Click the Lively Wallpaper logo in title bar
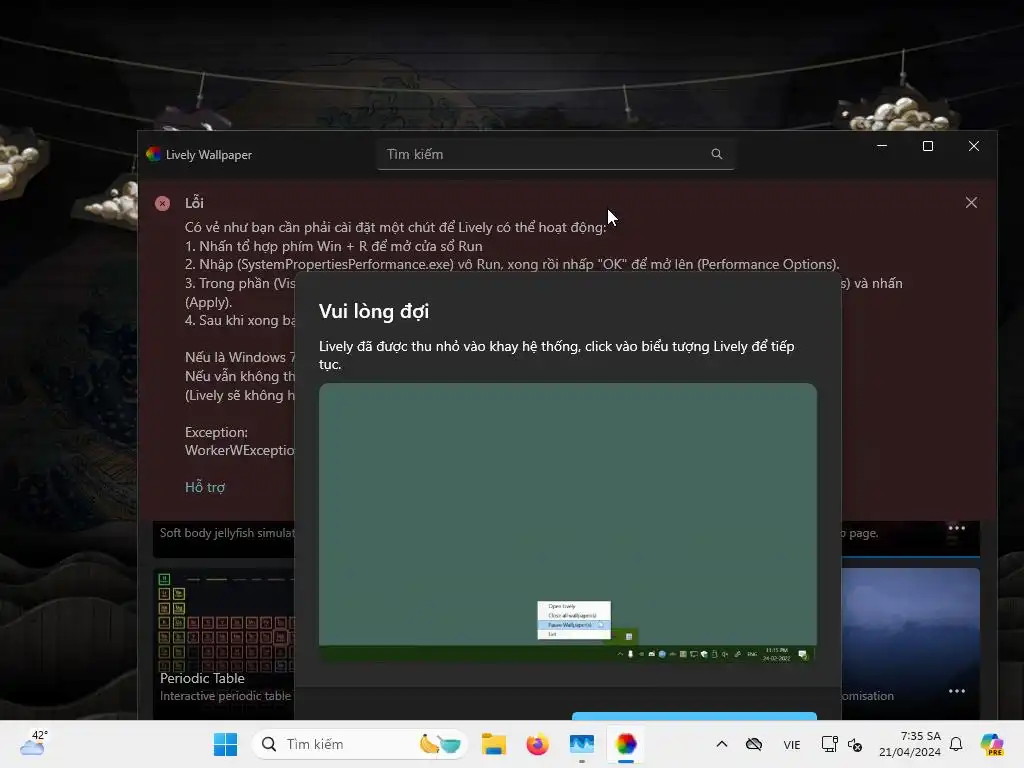This screenshot has width=1024, height=768. point(153,154)
